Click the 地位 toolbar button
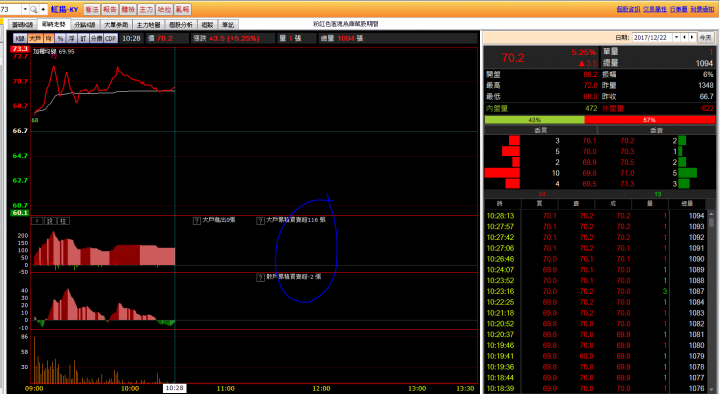720x394 pixels. pyautogui.click(x=164, y=9)
